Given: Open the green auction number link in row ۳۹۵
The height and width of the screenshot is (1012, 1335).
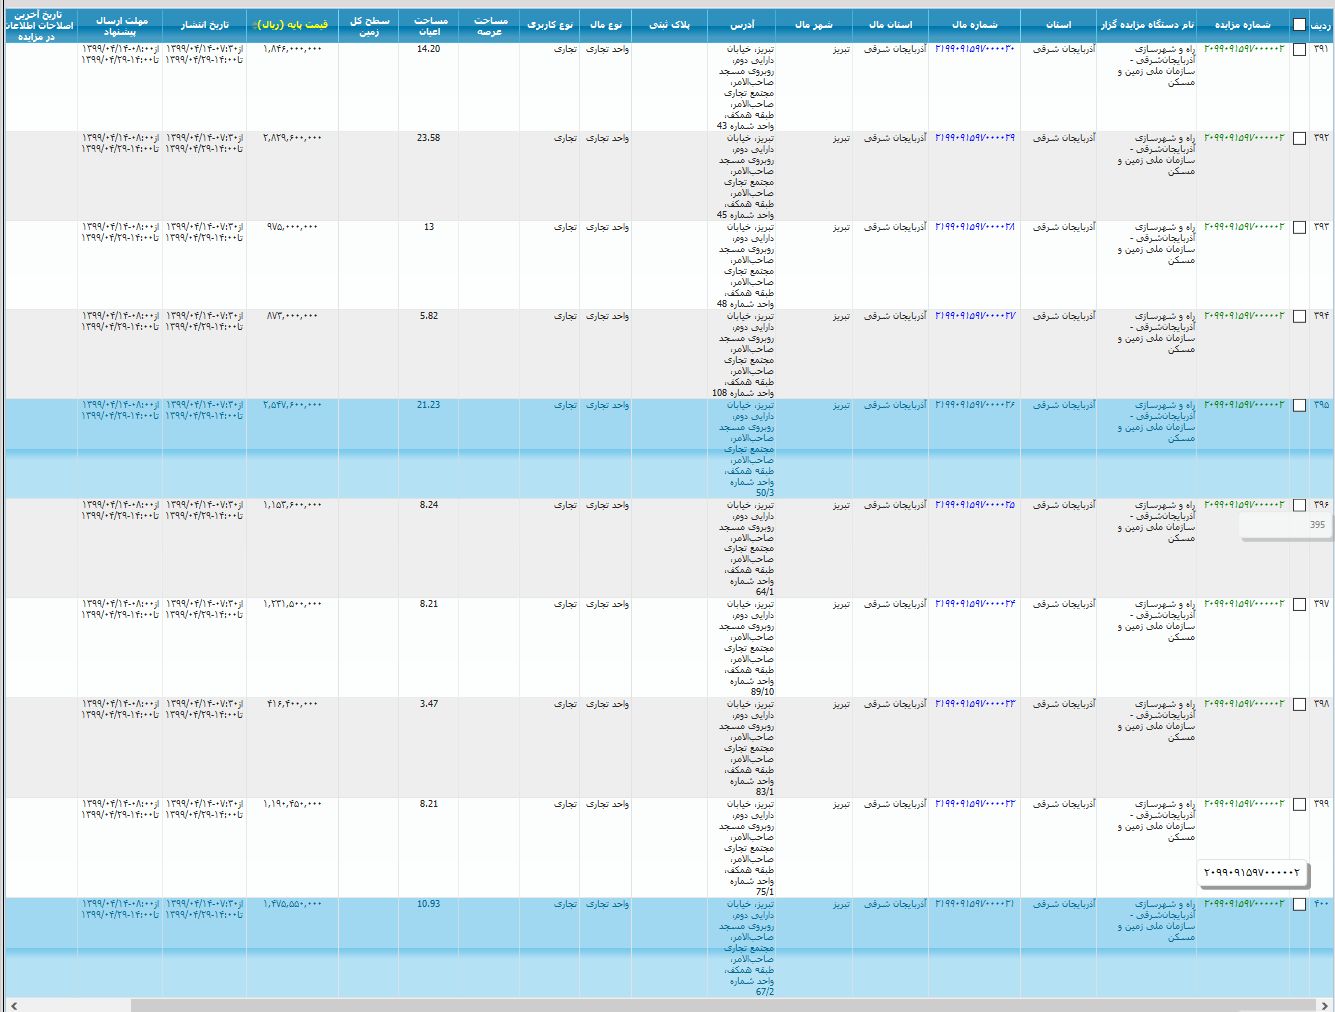Looking at the screenshot, I should tap(1243, 405).
